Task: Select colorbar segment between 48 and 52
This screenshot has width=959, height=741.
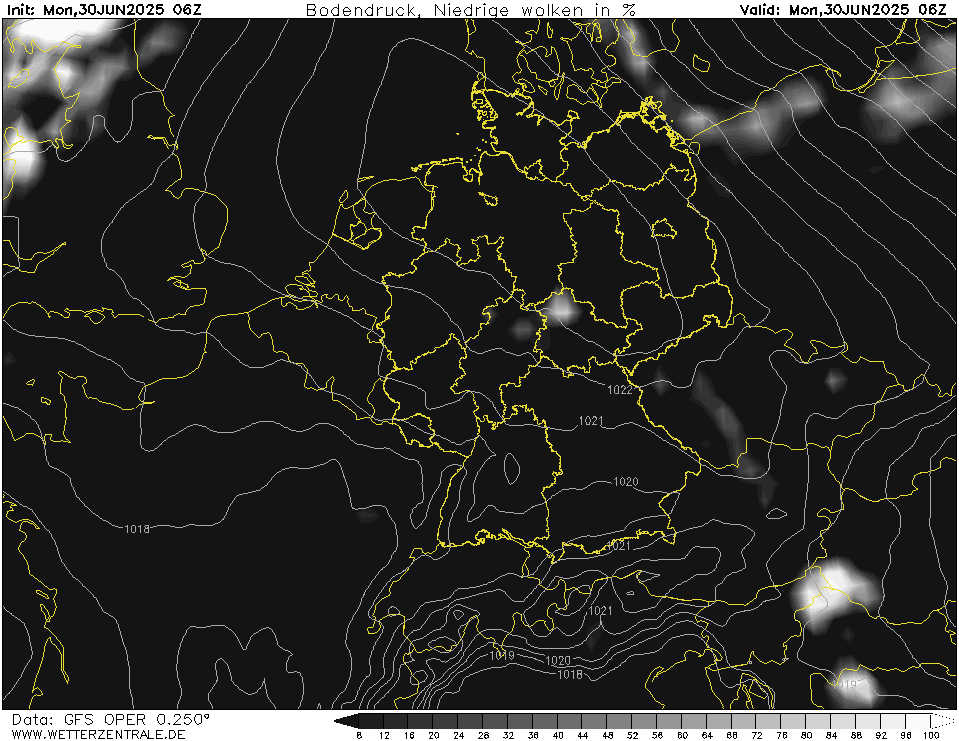Action: click(620, 721)
